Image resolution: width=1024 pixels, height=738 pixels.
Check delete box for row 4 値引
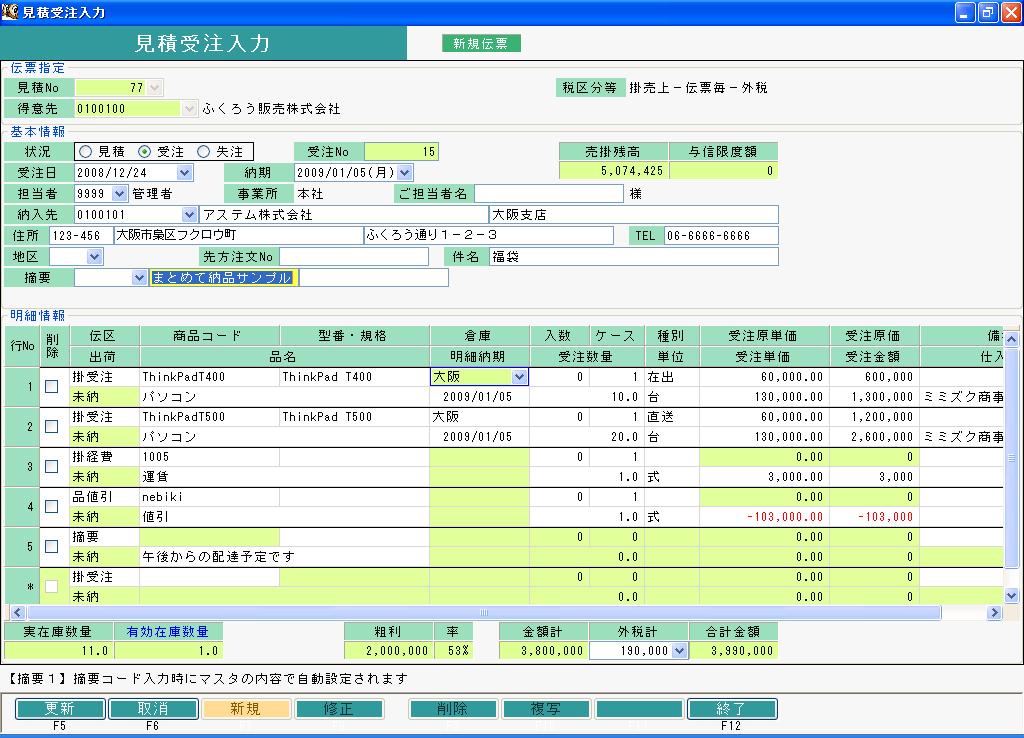(51, 506)
